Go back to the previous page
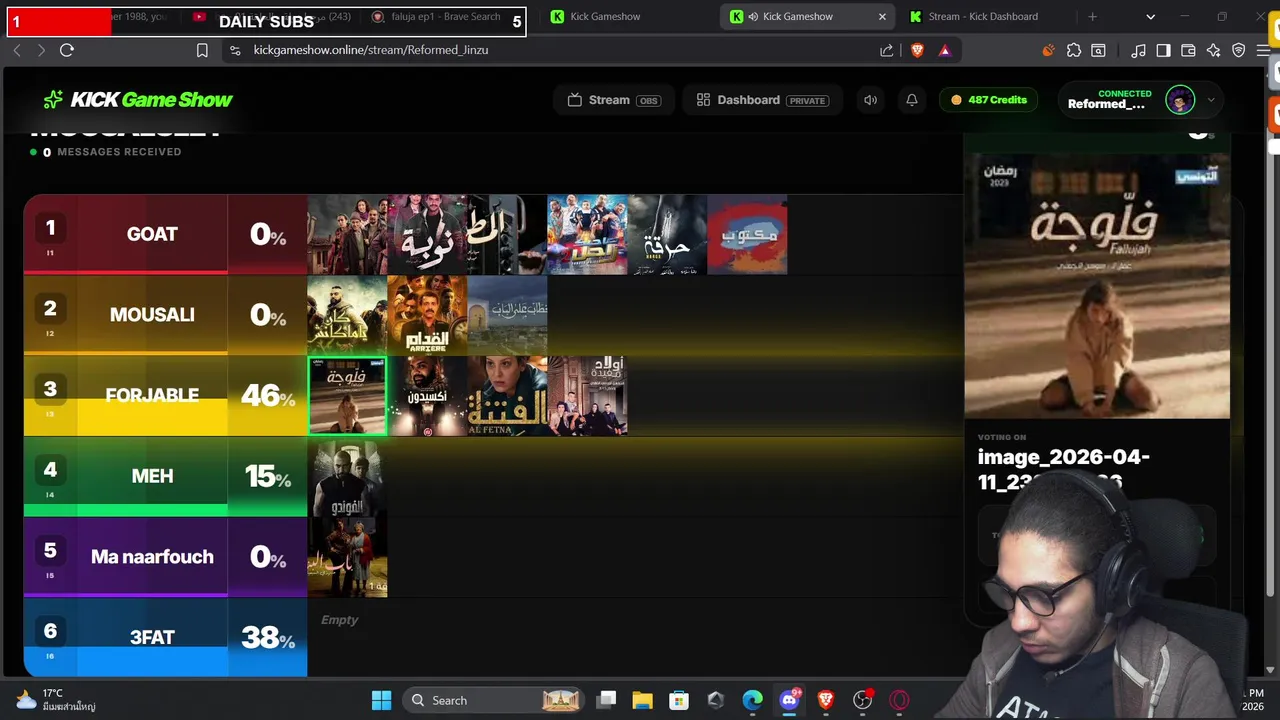This screenshot has height=720, width=1280. coord(17,50)
